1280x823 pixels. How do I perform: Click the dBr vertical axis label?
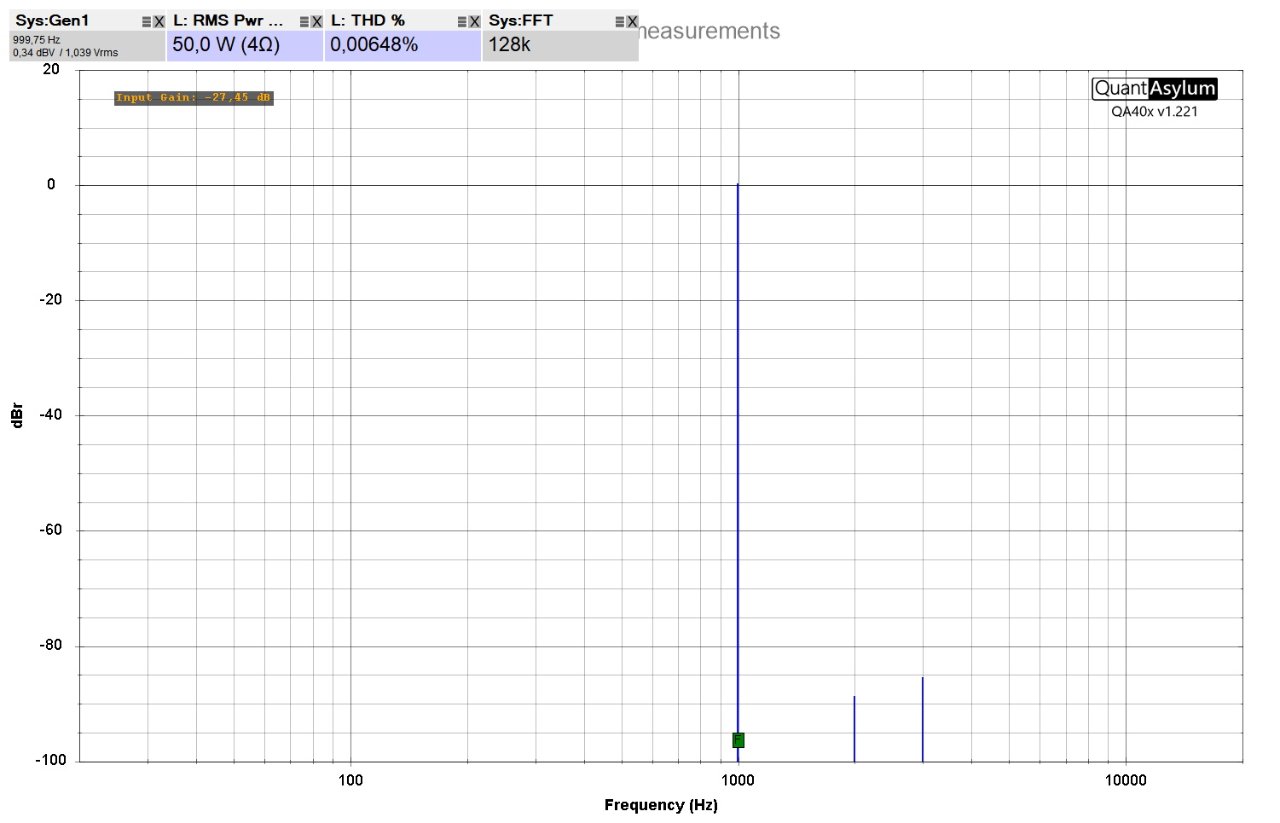coord(17,415)
